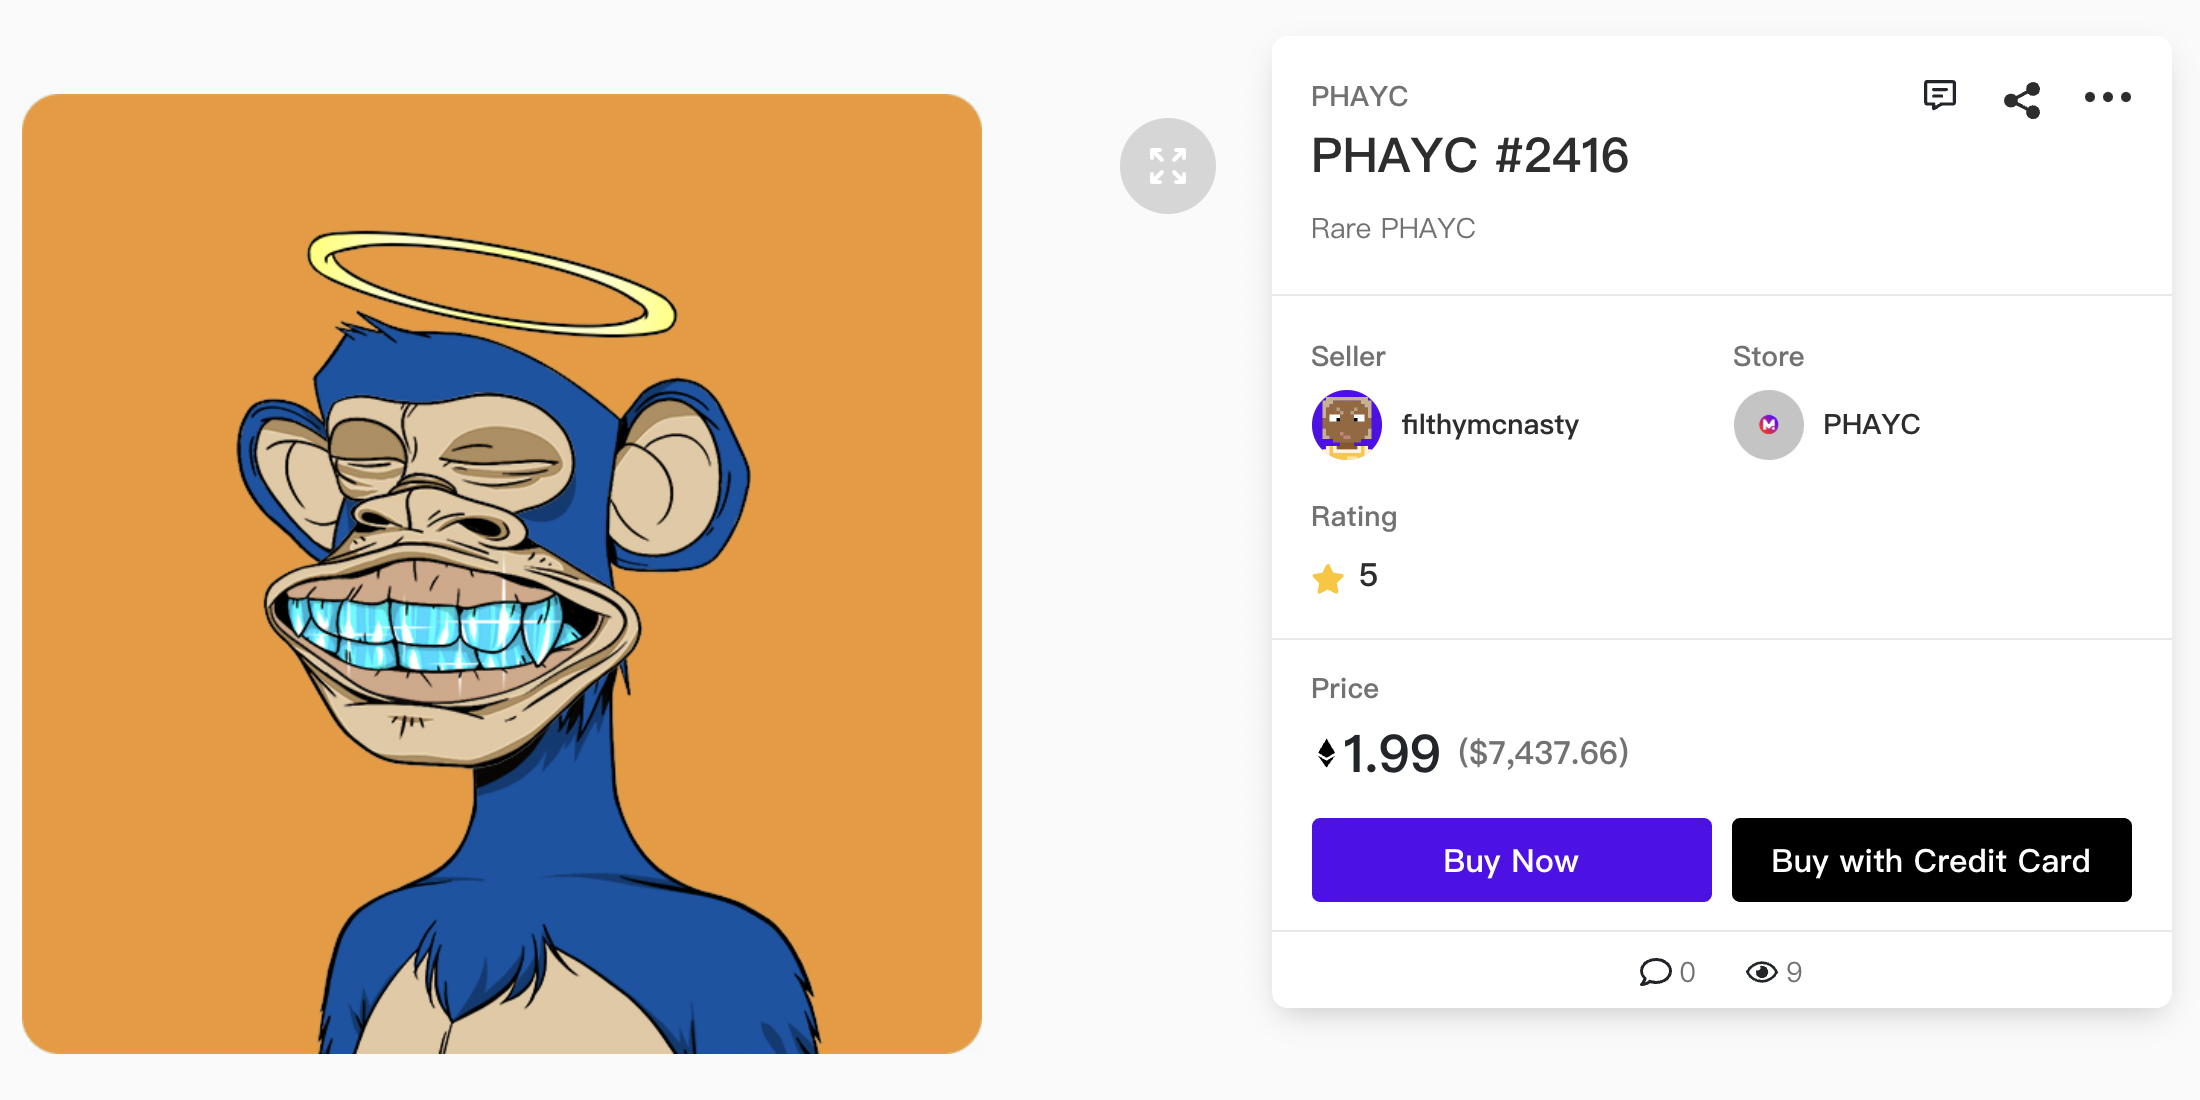The height and width of the screenshot is (1100, 2200).
Task: Click the eye views icon
Action: pos(1761,972)
